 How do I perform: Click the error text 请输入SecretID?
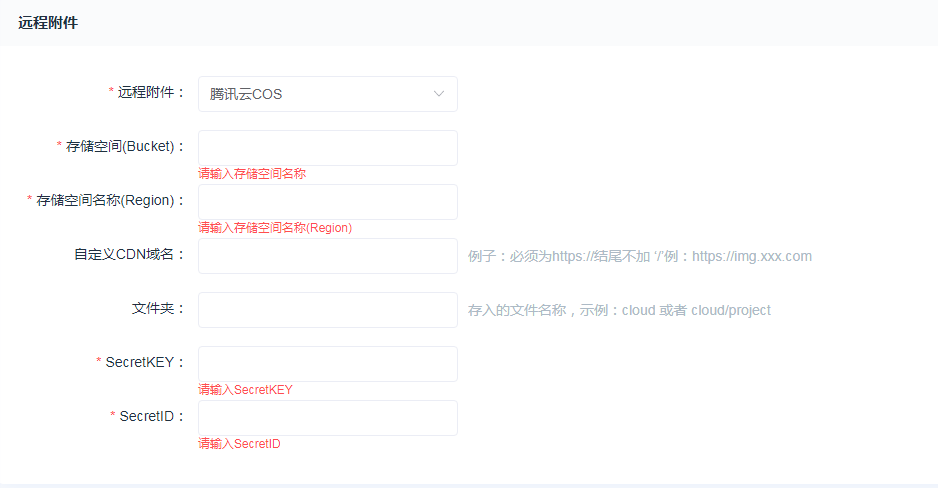[239, 444]
